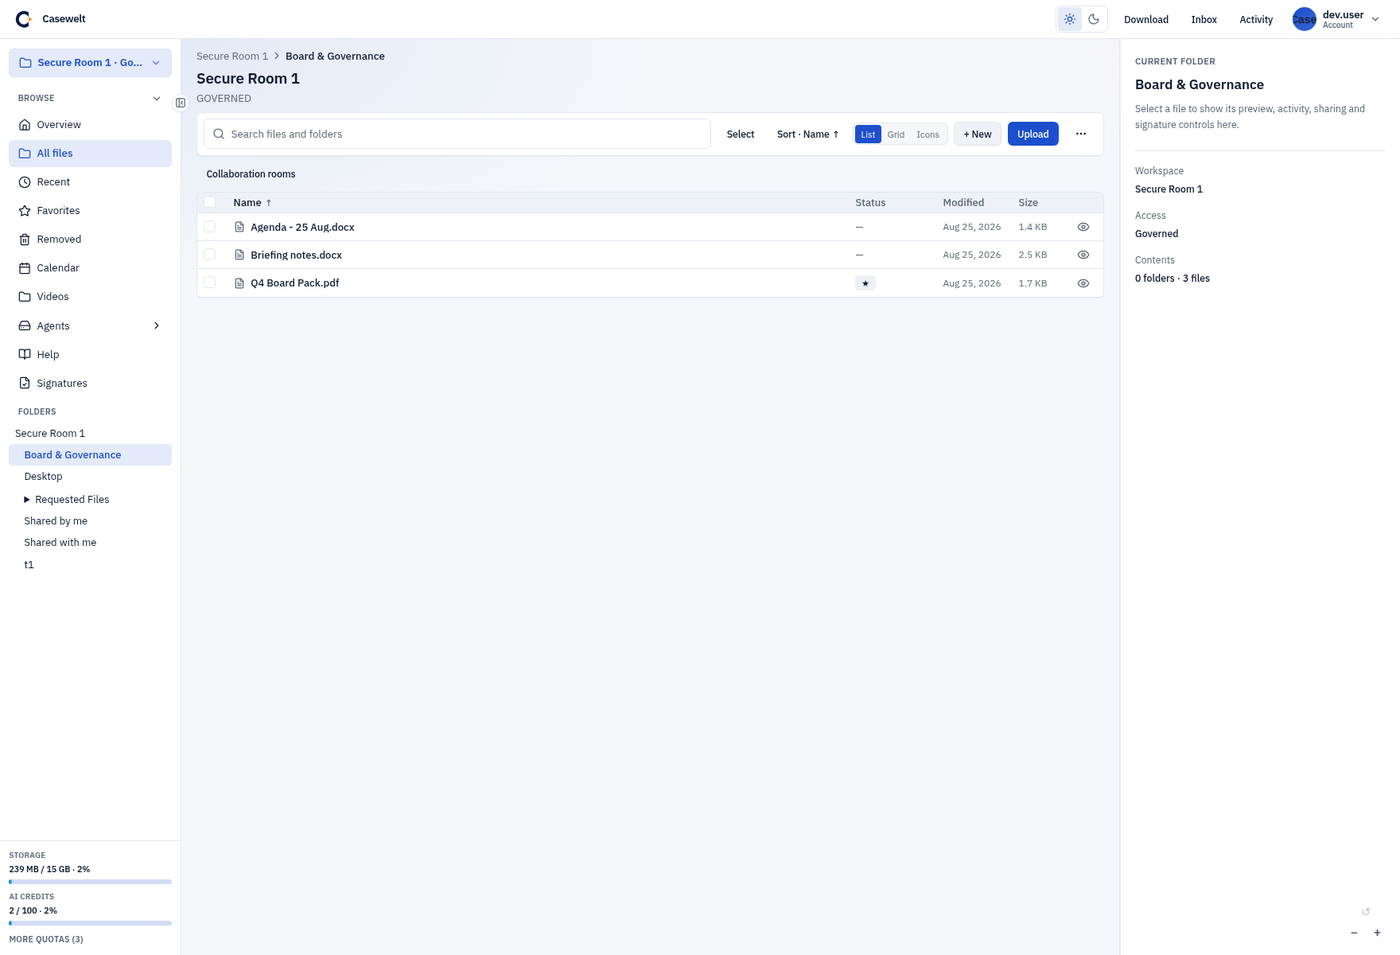1400x955 pixels.
Task: Click the Casewelt logo icon
Action: click(x=23, y=19)
